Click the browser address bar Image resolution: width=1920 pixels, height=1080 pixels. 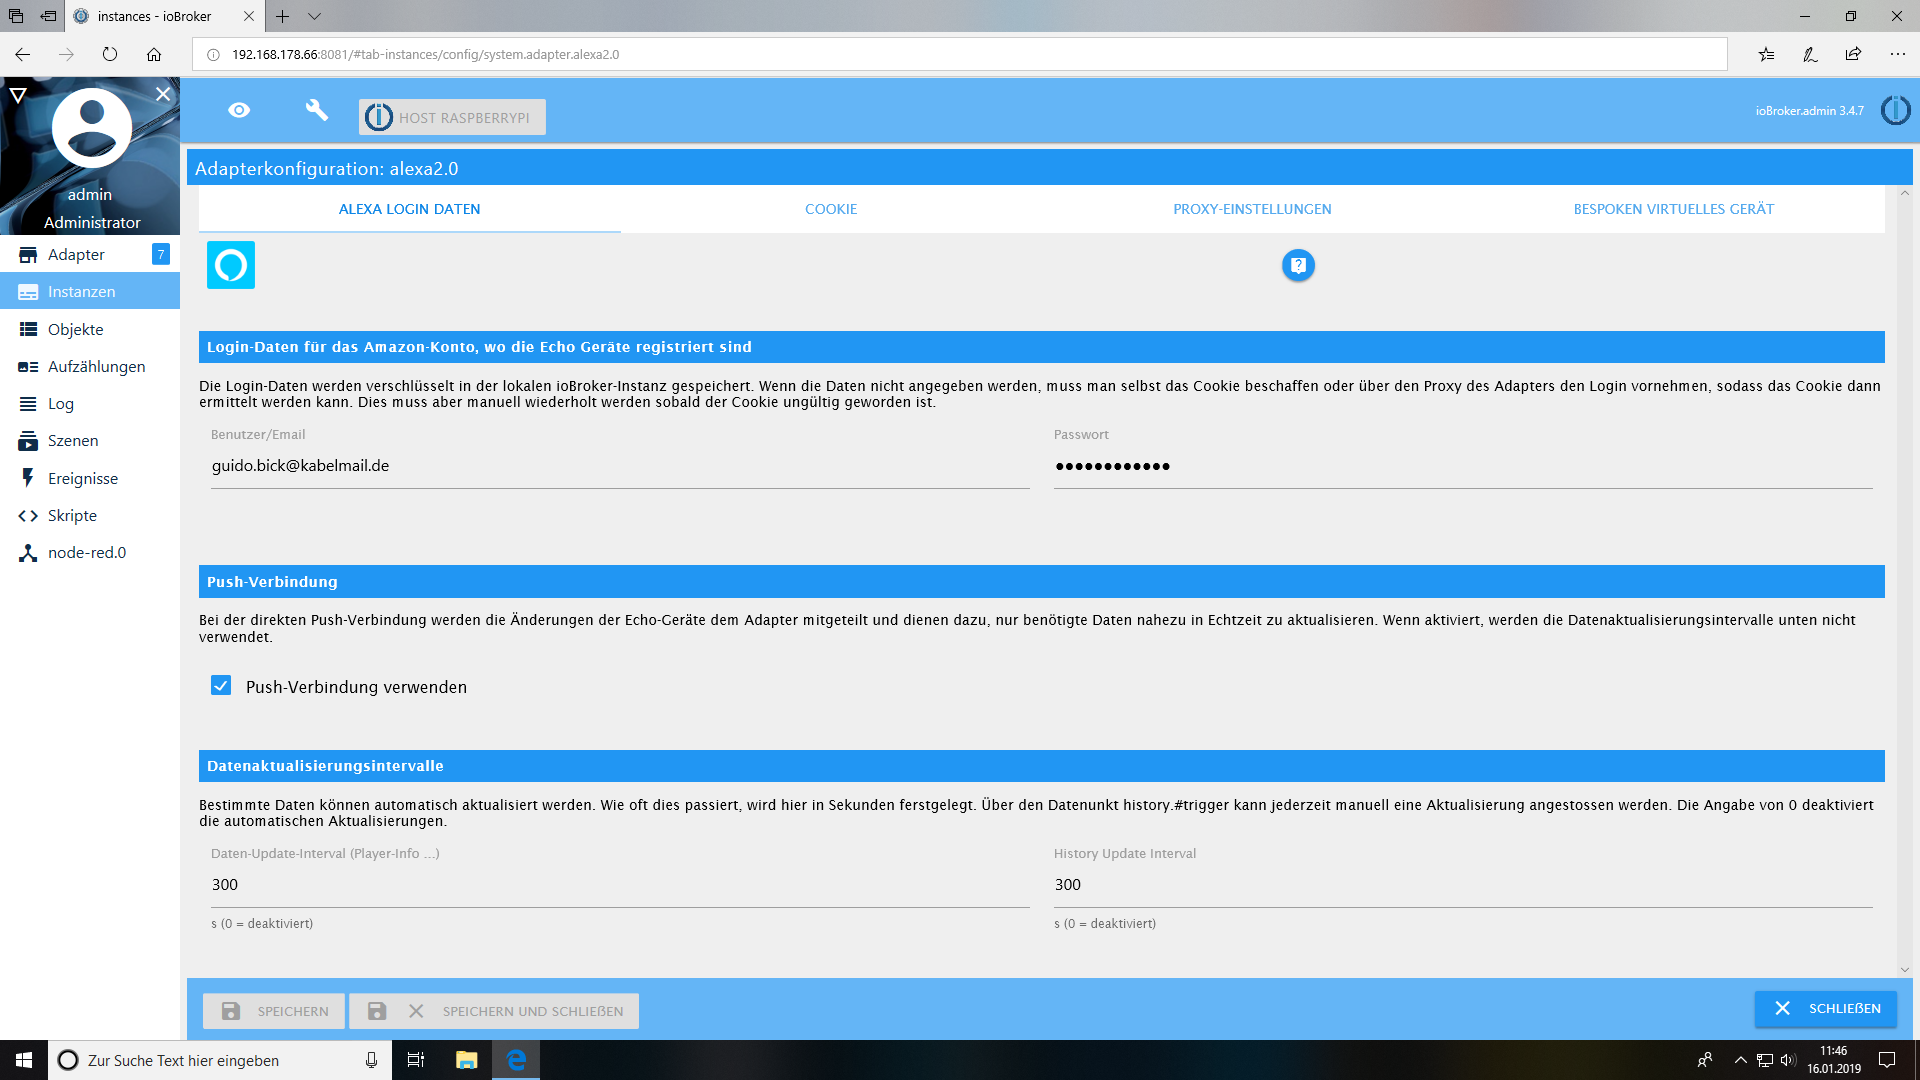tap(960, 54)
